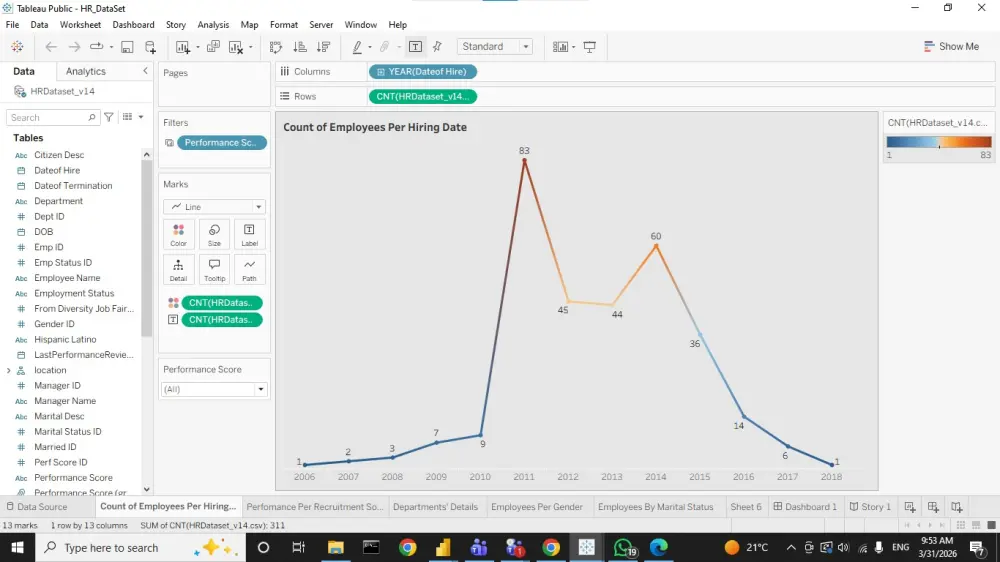Toggle the fix axes pin icon
Screen dimensions: 1000x562
click(x=438, y=47)
